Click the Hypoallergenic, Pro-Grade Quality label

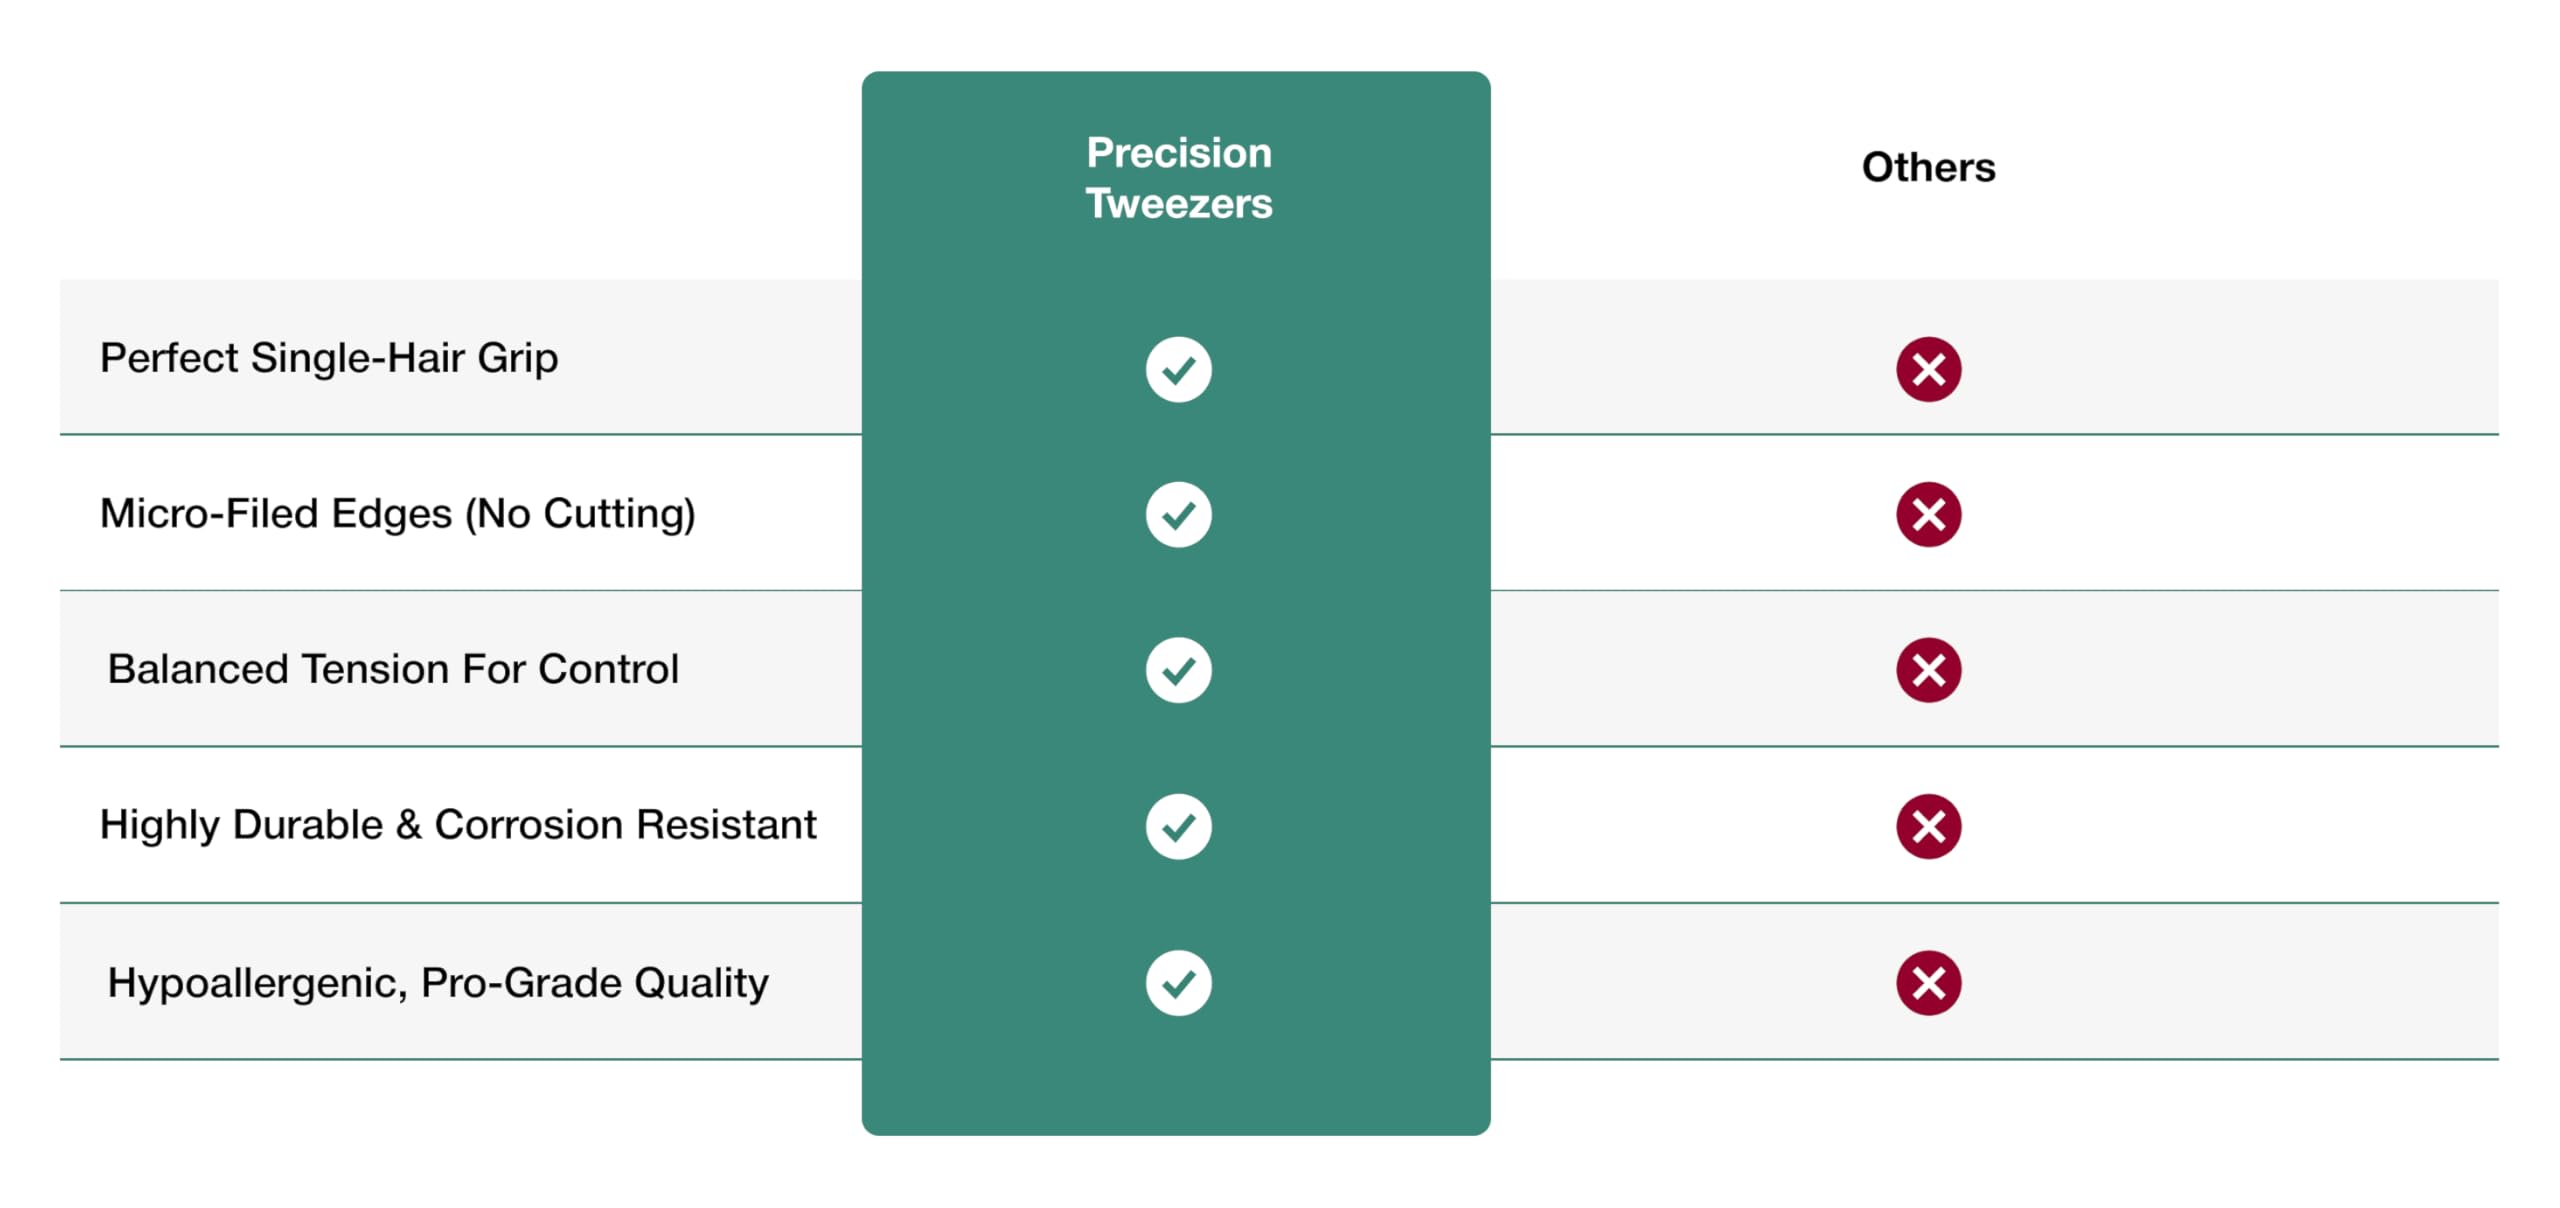point(438,982)
